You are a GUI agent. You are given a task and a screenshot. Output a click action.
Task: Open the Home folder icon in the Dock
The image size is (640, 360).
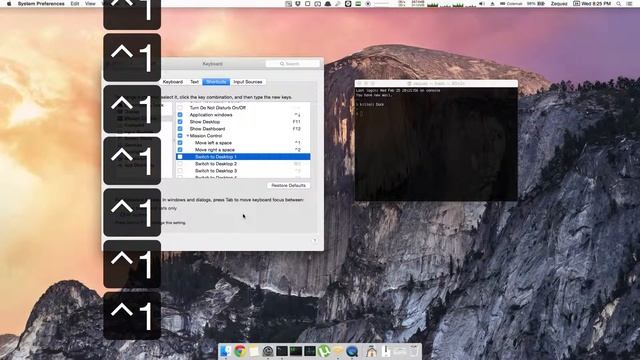coord(371,351)
